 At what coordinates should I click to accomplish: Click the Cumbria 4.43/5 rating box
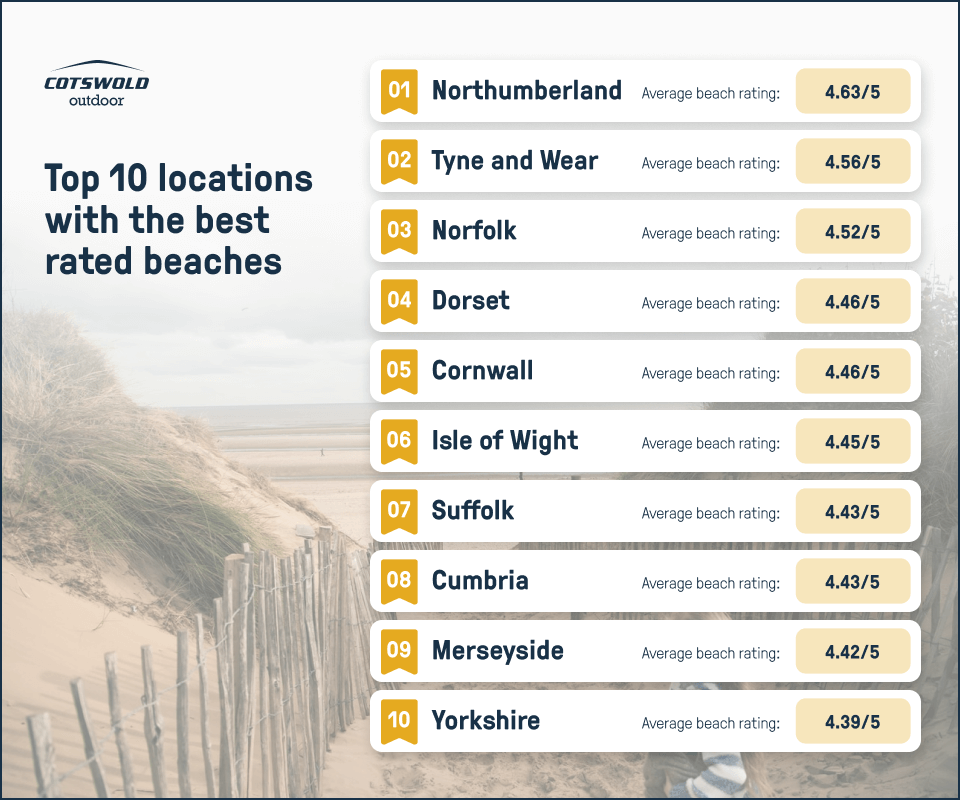click(x=853, y=581)
